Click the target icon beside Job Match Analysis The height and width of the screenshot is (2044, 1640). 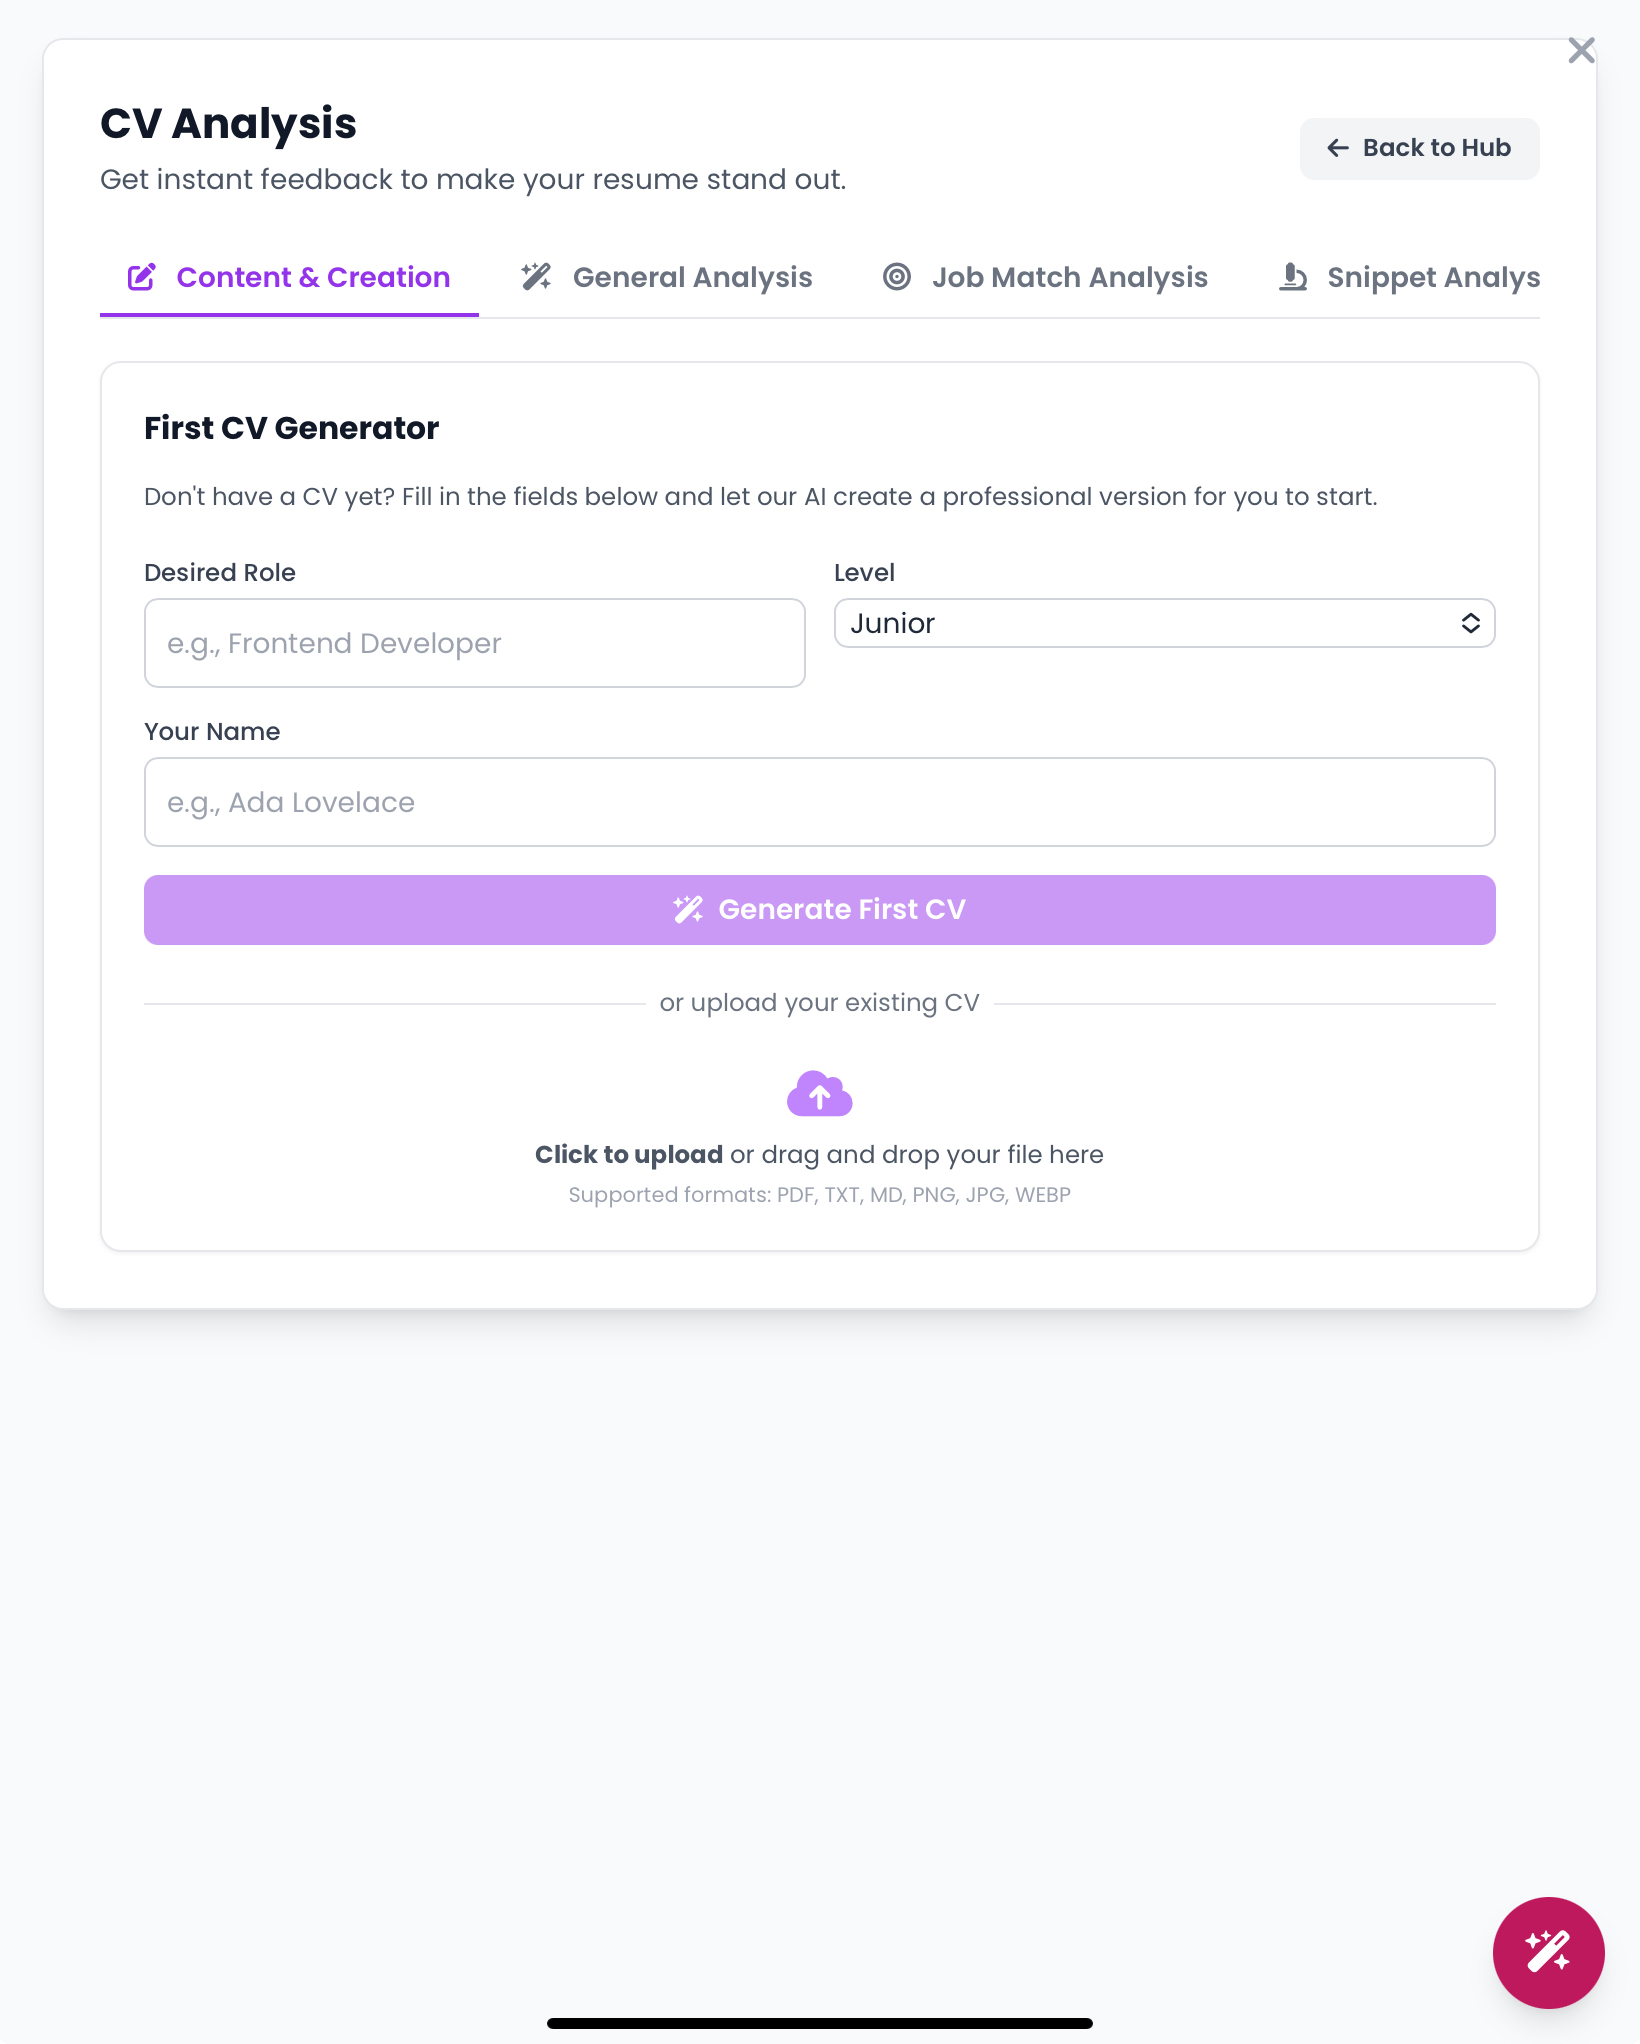pyautogui.click(x=897, y=277)
